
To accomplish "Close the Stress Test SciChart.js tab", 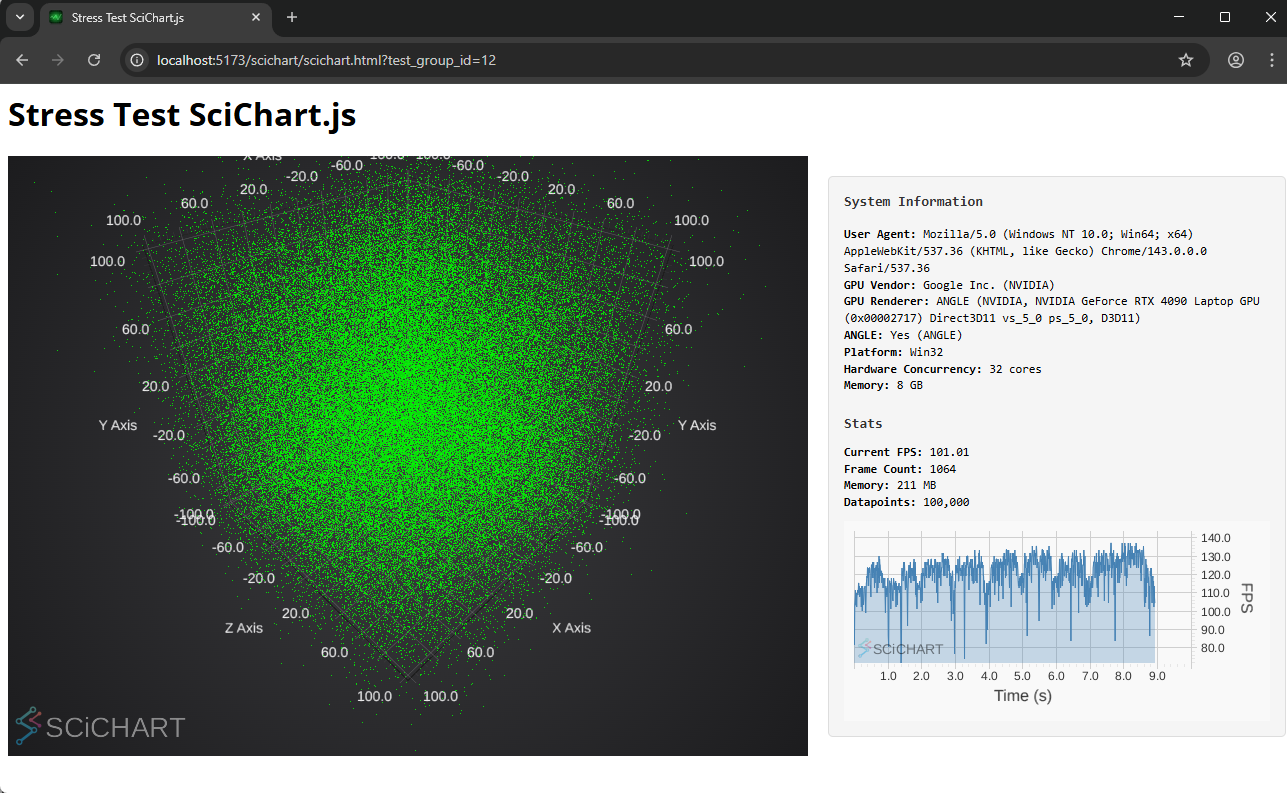I will pyautogui.click(x=256, y=18).
